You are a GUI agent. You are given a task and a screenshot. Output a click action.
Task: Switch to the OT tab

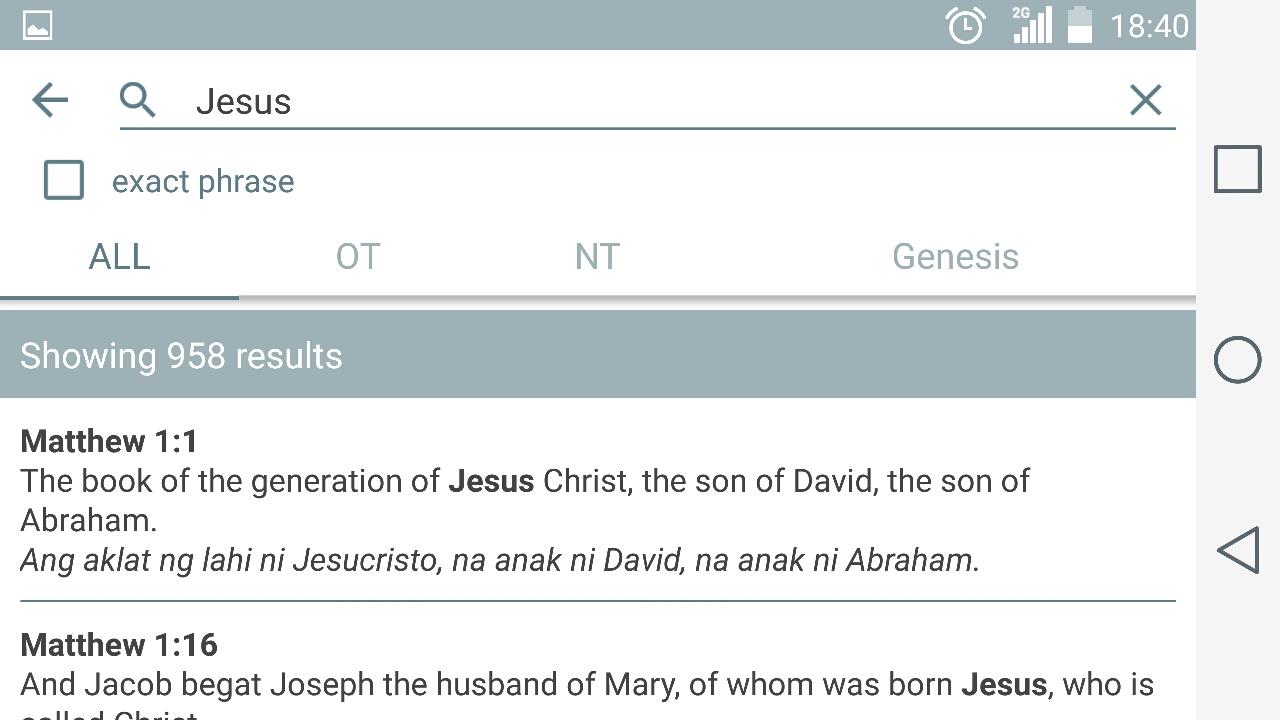[x=358, y=257]
